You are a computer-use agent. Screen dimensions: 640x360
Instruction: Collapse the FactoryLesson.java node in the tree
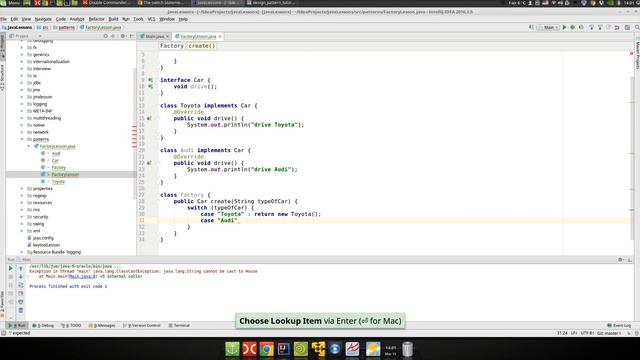coord(29,146)
